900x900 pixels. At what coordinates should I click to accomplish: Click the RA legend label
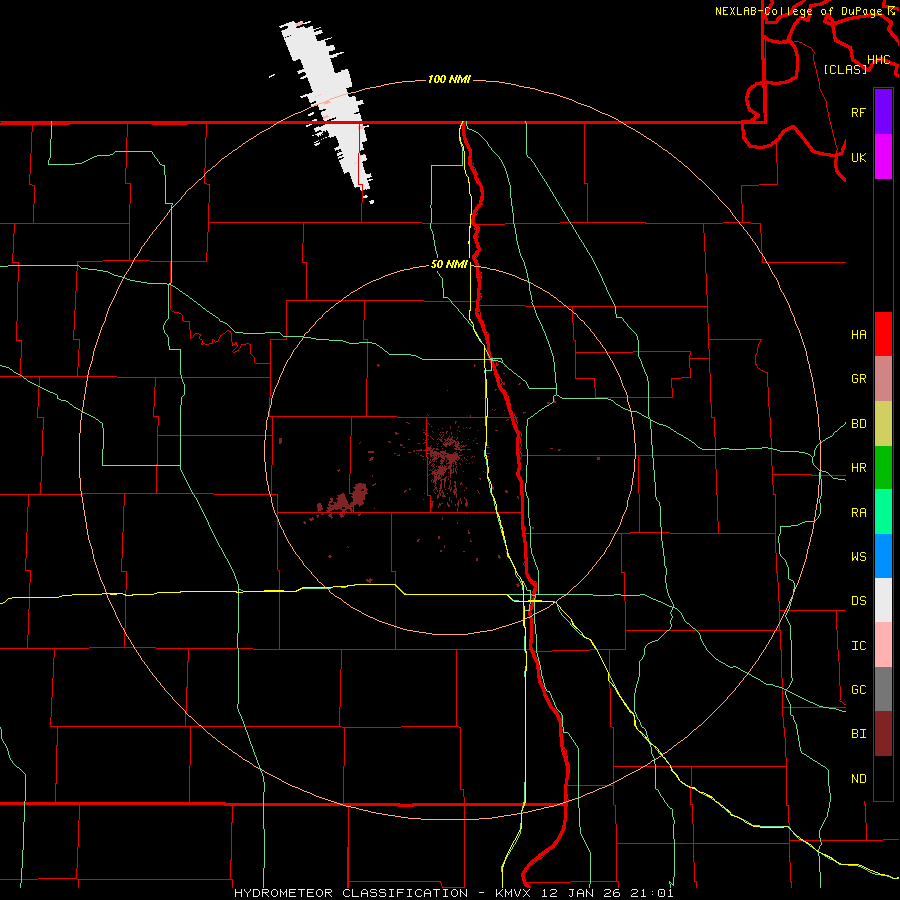(x=858, y=513)
